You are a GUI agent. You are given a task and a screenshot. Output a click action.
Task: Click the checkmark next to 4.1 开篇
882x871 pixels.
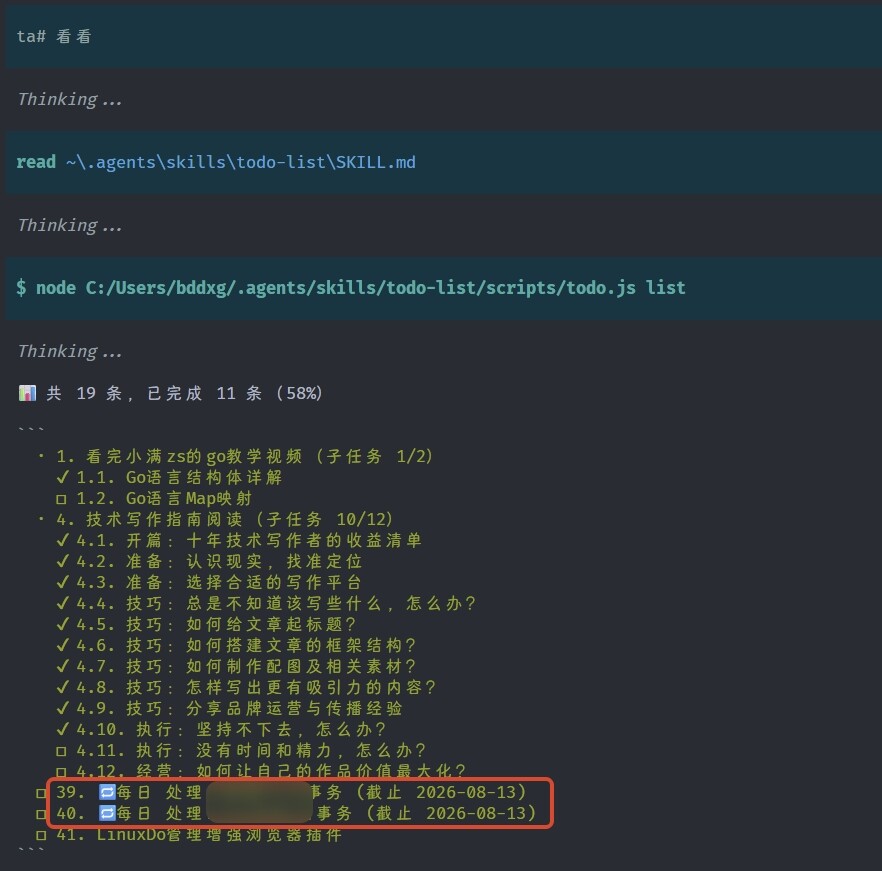[x=62, y=540]
